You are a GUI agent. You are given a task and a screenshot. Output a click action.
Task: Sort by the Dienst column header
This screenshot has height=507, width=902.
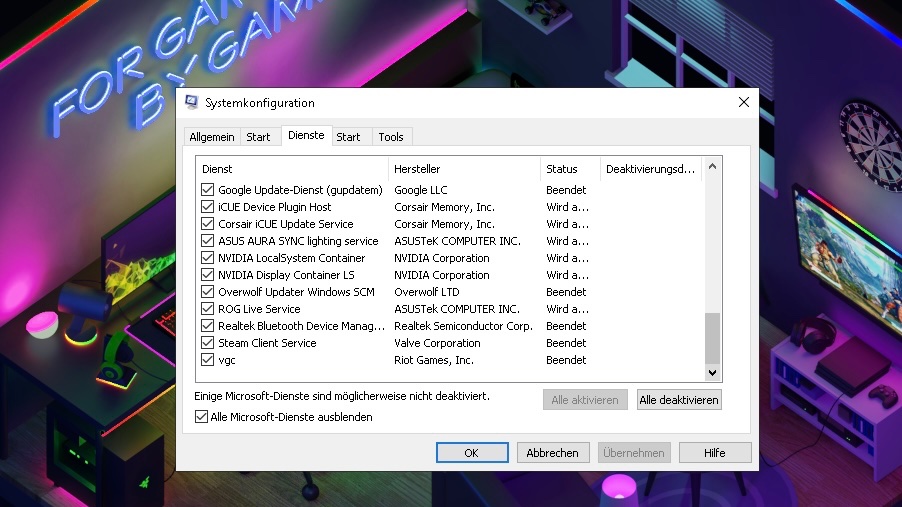point(292,169)
